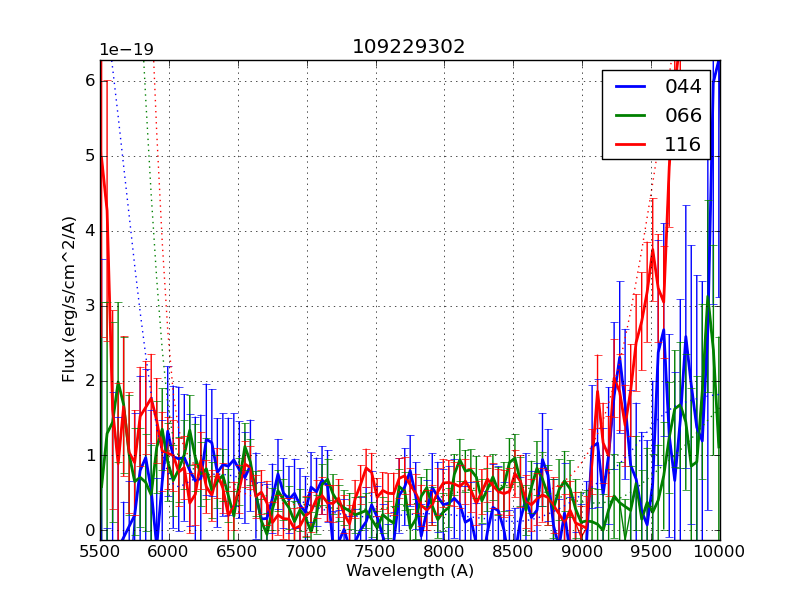800x600 pixels.
Task: Click the Flux y-axis label
Action: coord(69,299)
